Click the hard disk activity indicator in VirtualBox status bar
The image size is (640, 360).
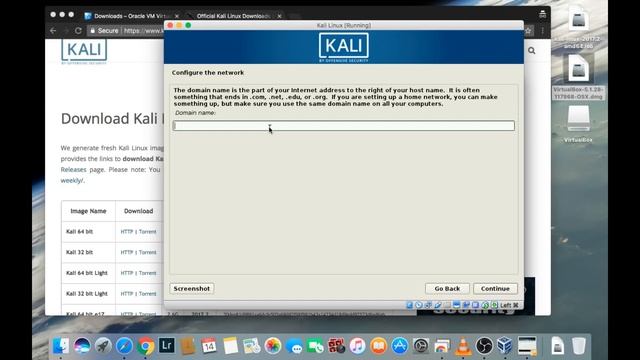pos(409,305)
